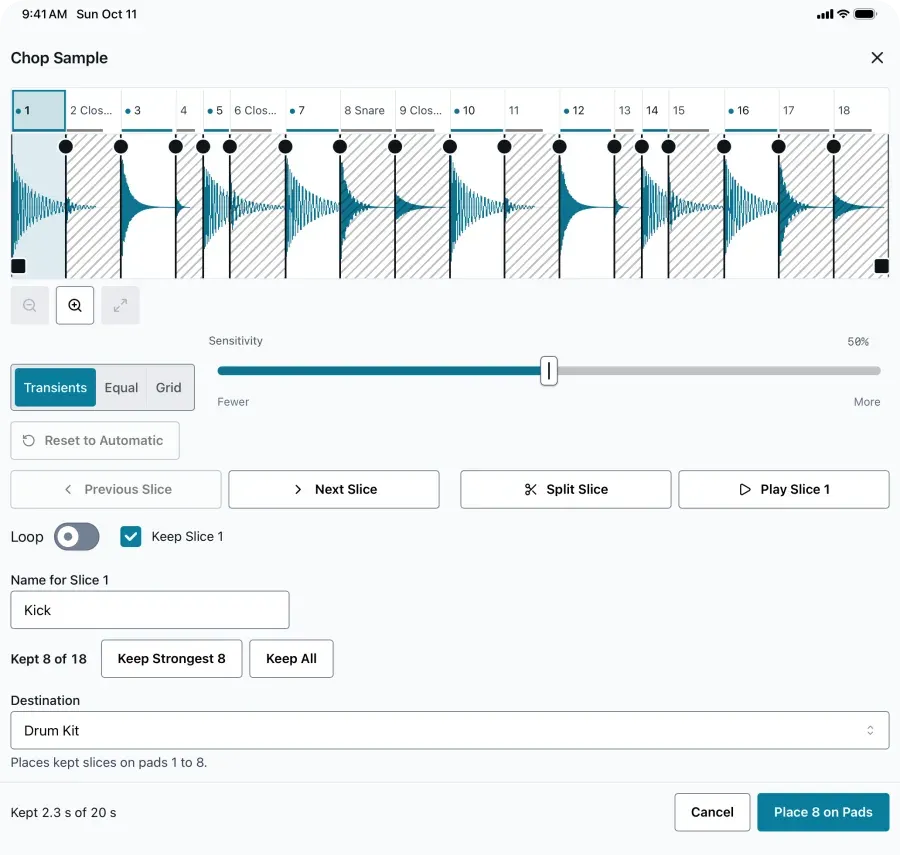Select the Equal slicing mode
The width and height of the screenshot is (900, 855).
121,387
